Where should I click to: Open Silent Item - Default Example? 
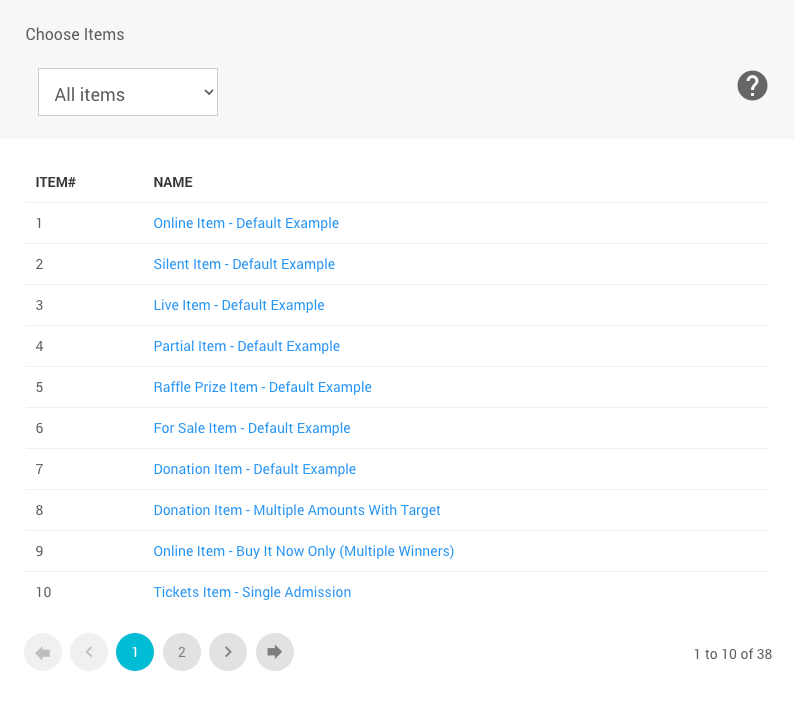coord(244,264)
